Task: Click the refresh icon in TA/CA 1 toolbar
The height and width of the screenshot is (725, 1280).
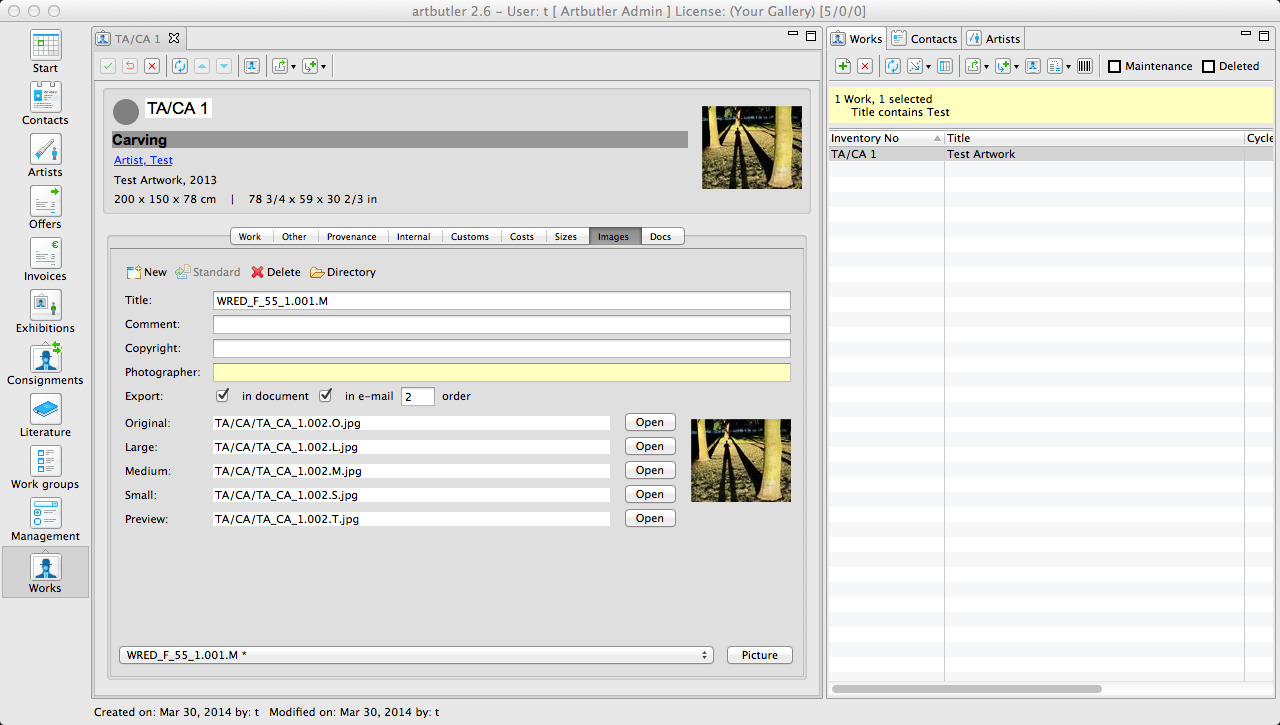Action: 180,66
